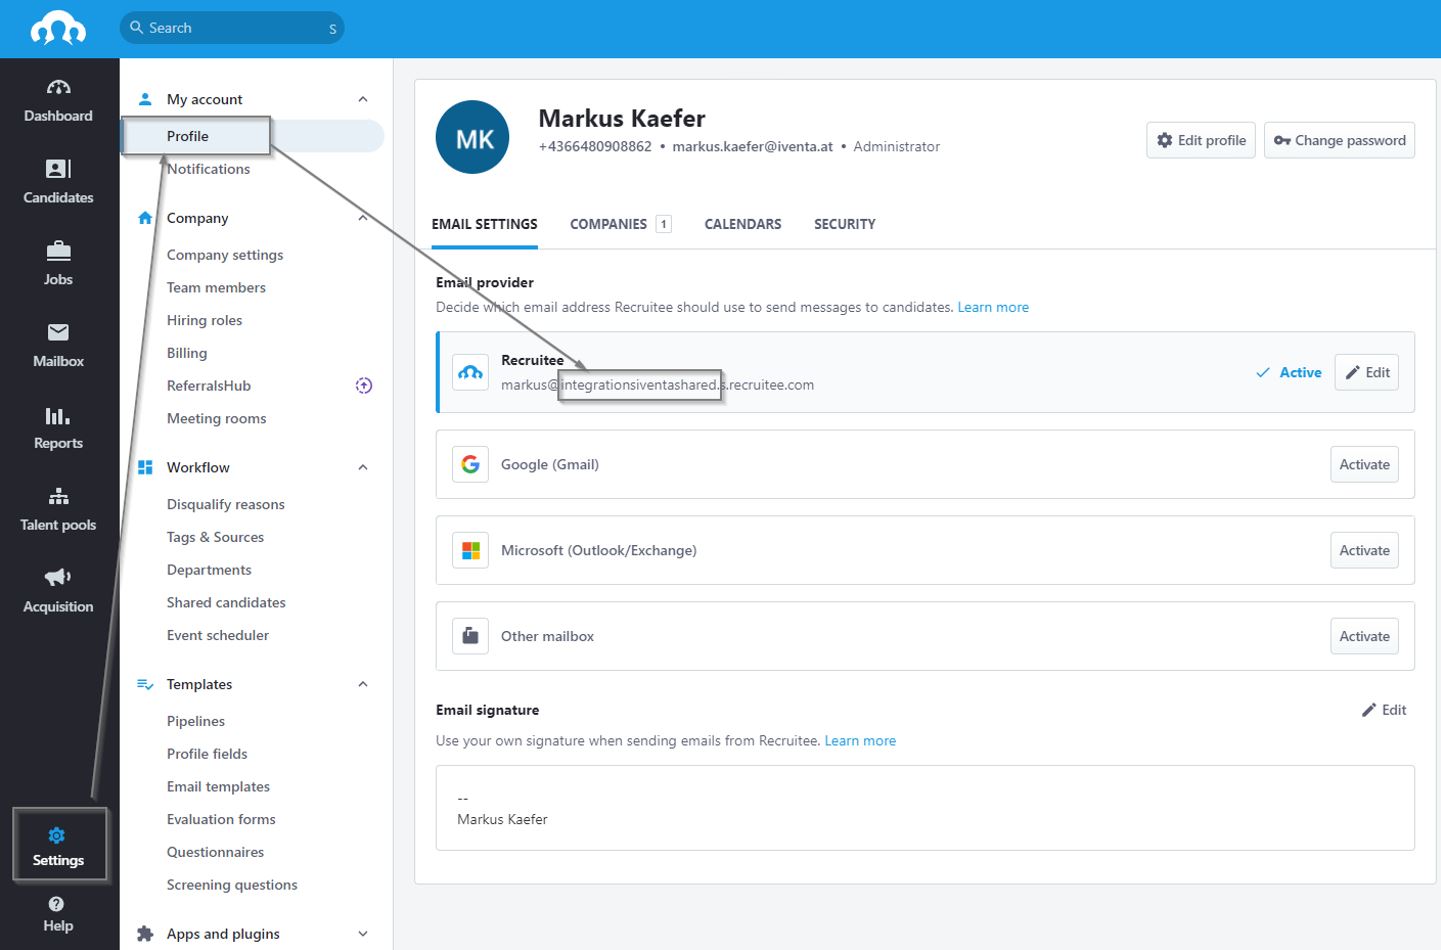Open Disqualify reasons
This screenshot has width=1441, height=950.
coord(226,504)
